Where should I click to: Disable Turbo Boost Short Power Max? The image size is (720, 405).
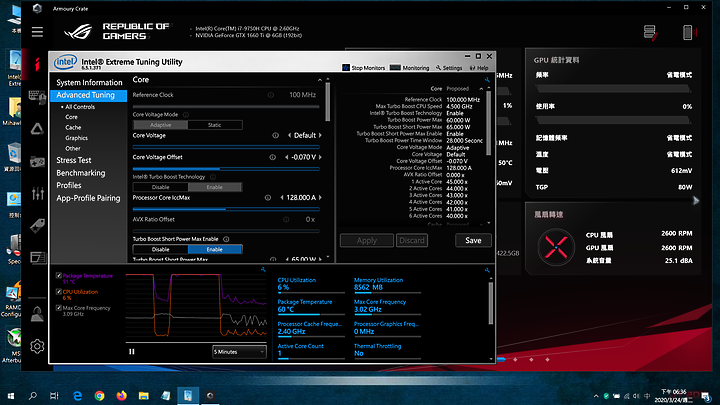(160, 249)
